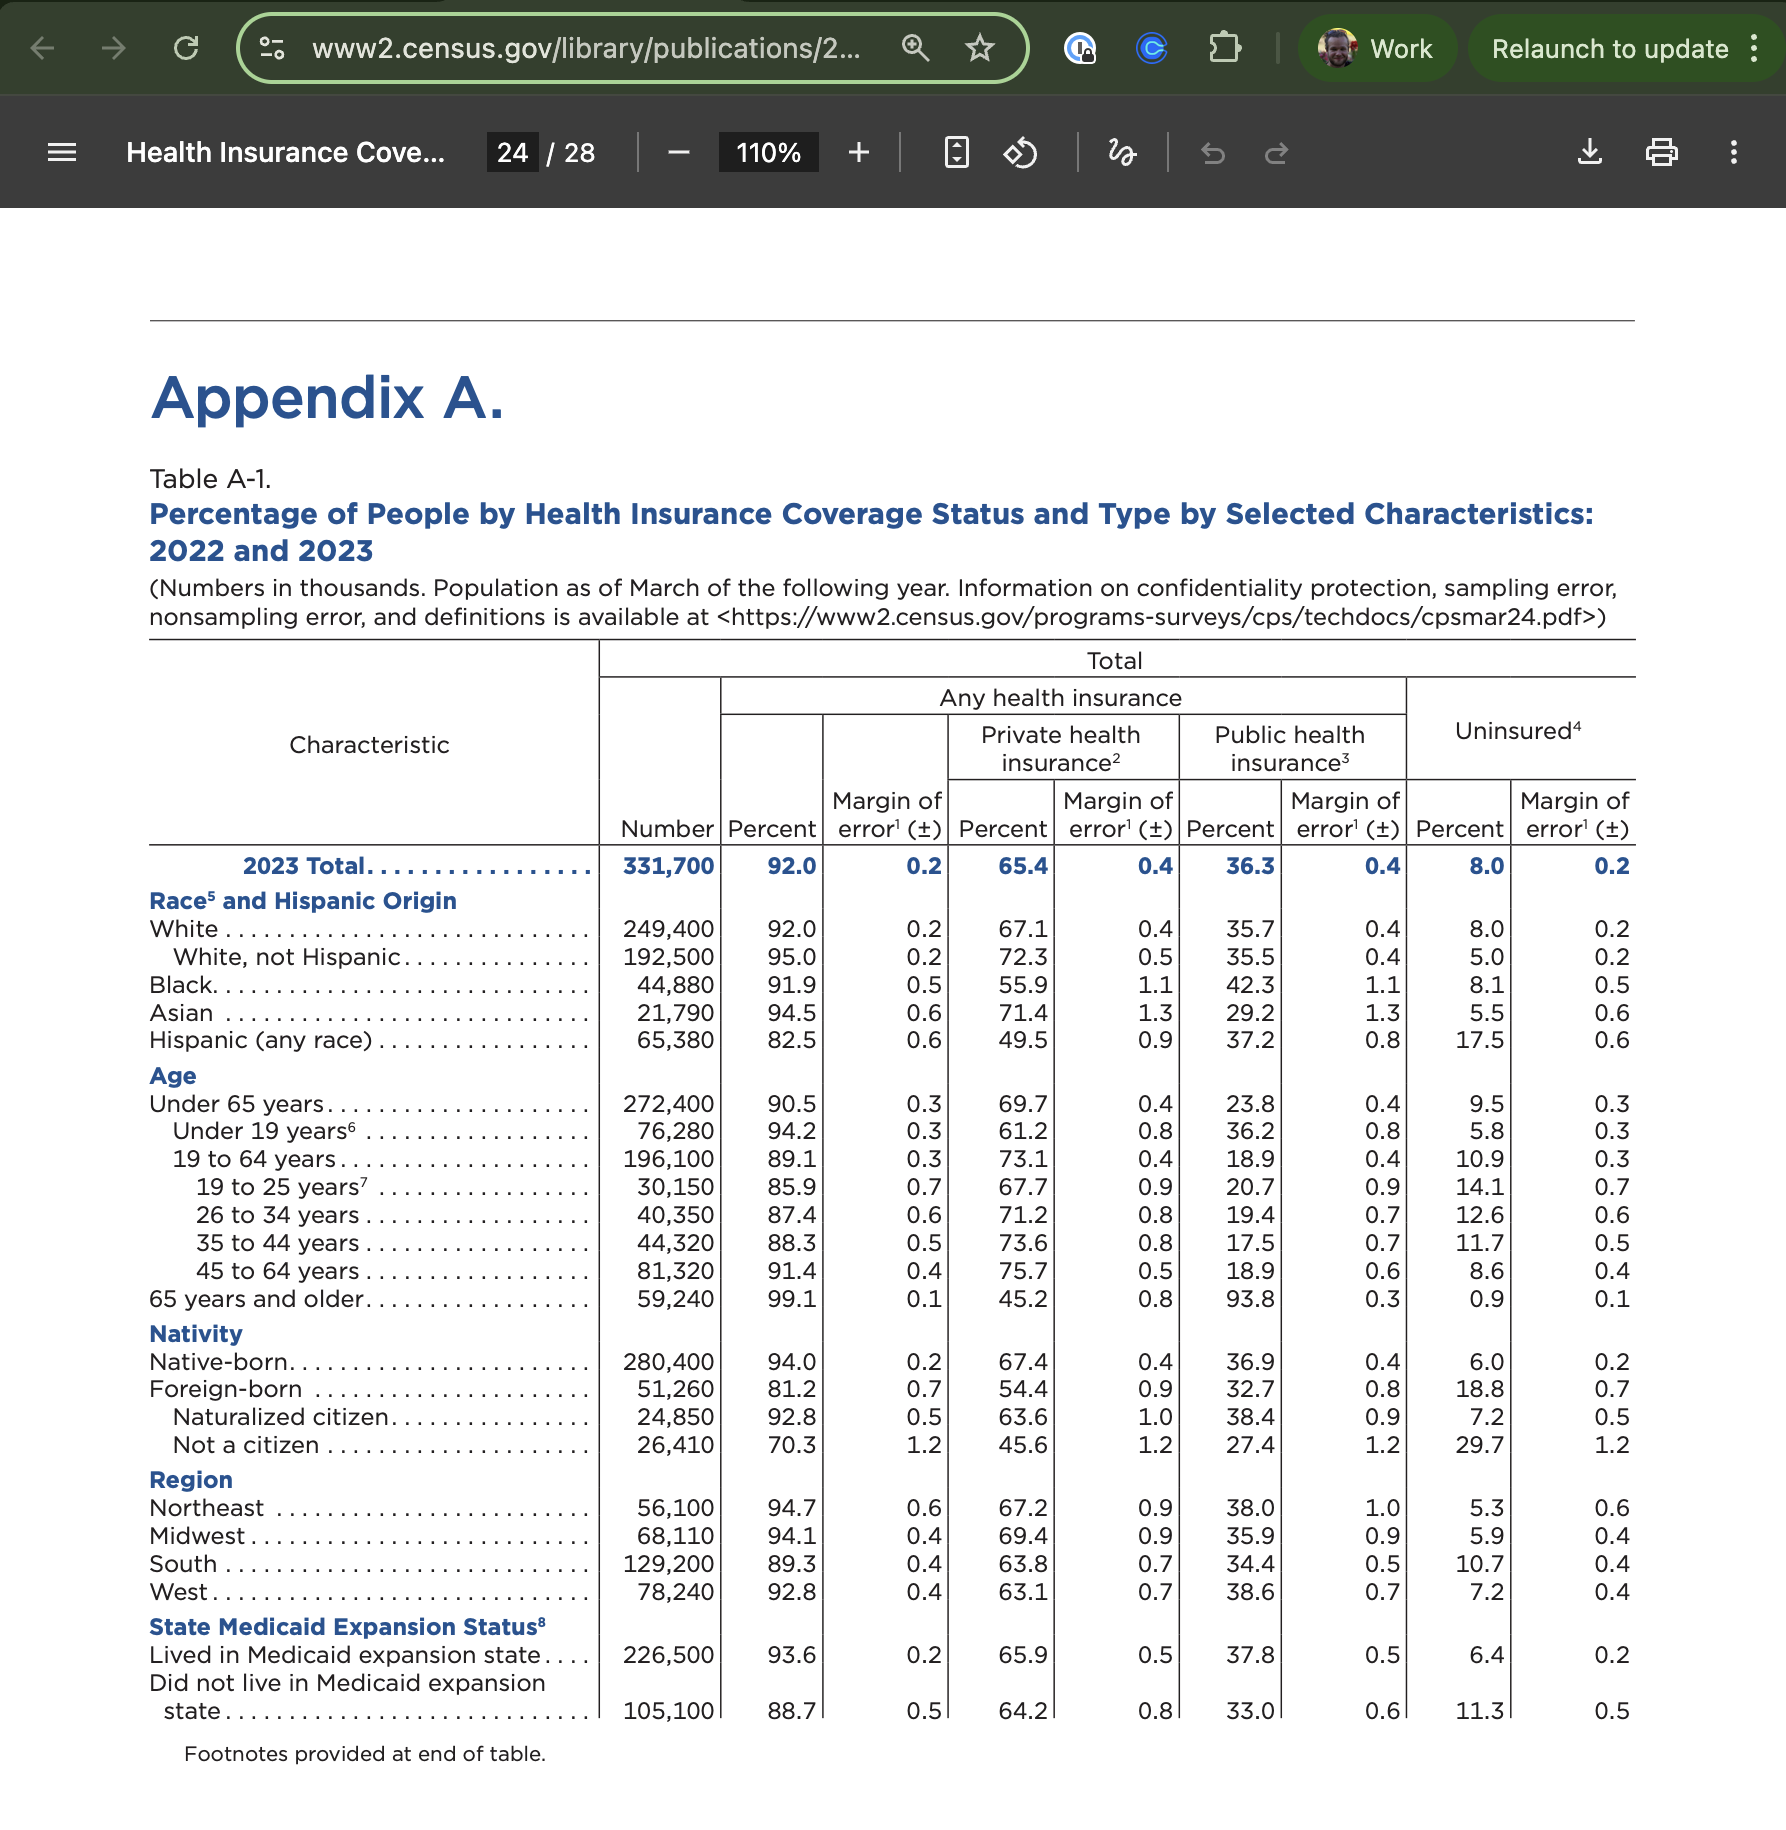Click the Appendix A. heading
Image resolution: width=1786 pixels, height=1830 pixels.
pyautogui.click(x=327, y=398)
